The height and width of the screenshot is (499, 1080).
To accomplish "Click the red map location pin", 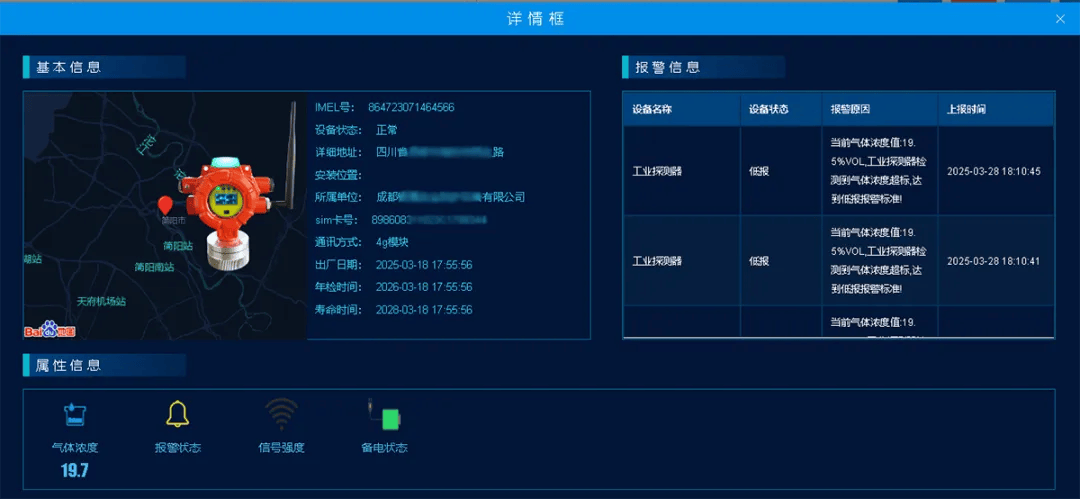I will [x=165, y=205].
